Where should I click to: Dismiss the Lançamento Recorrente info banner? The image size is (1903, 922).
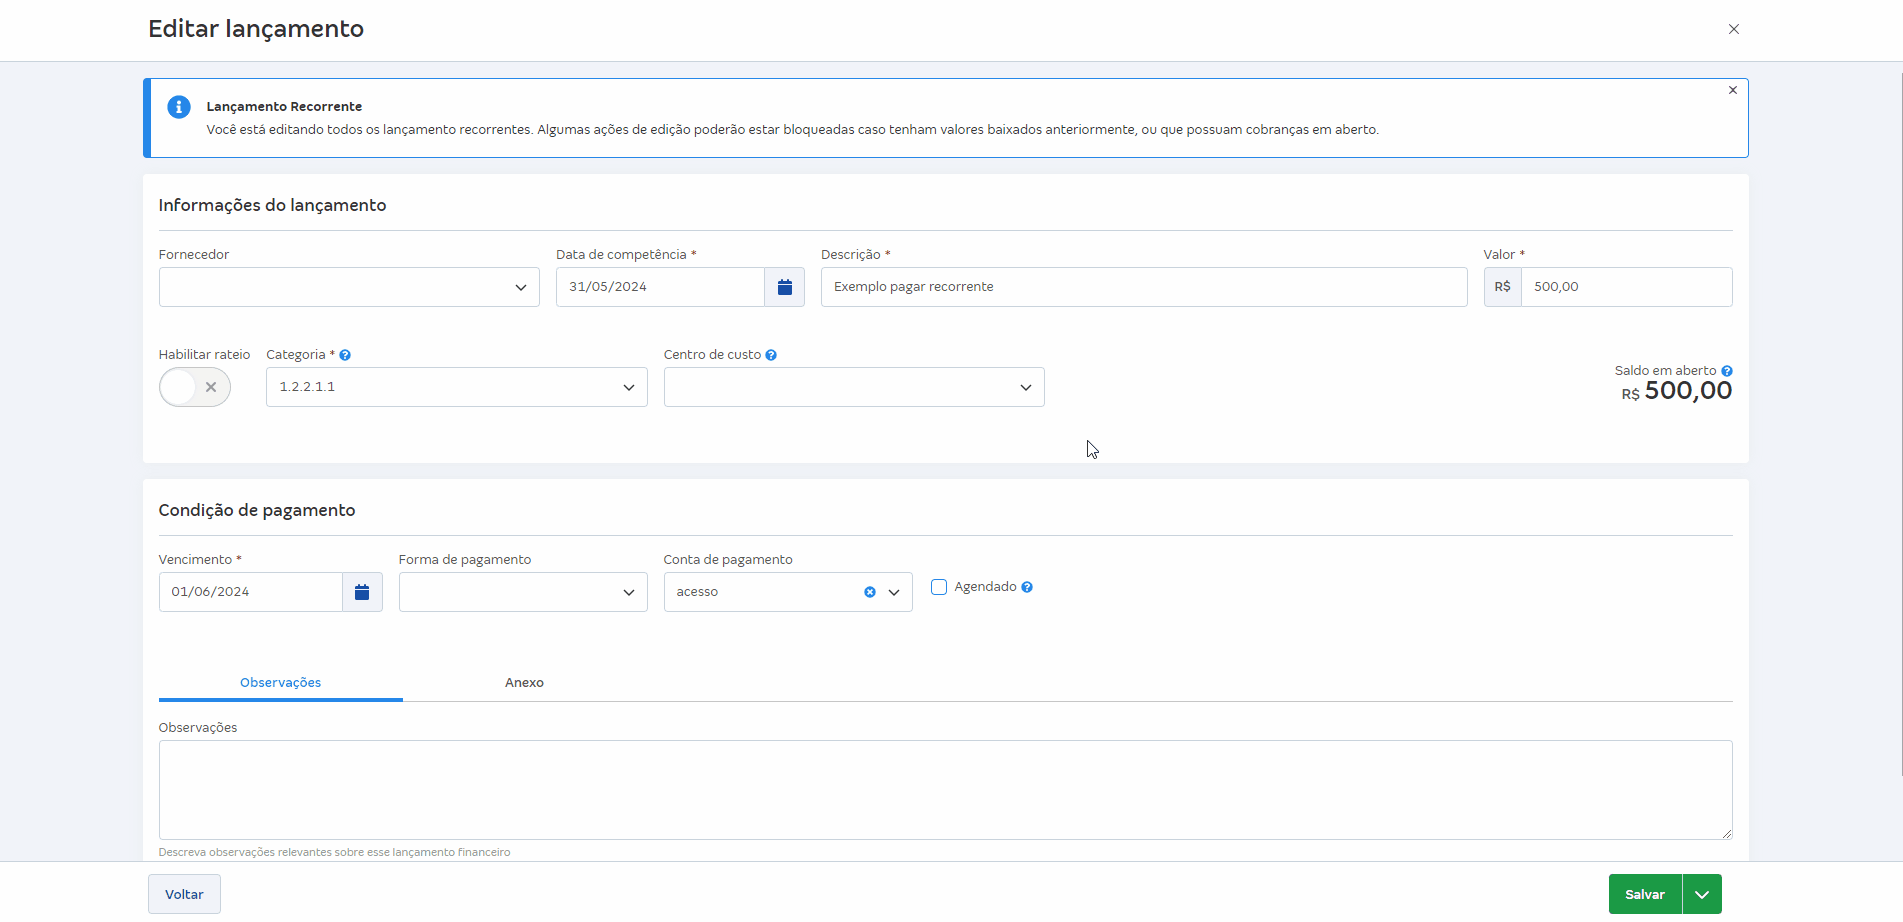[x=1733, y=90]
